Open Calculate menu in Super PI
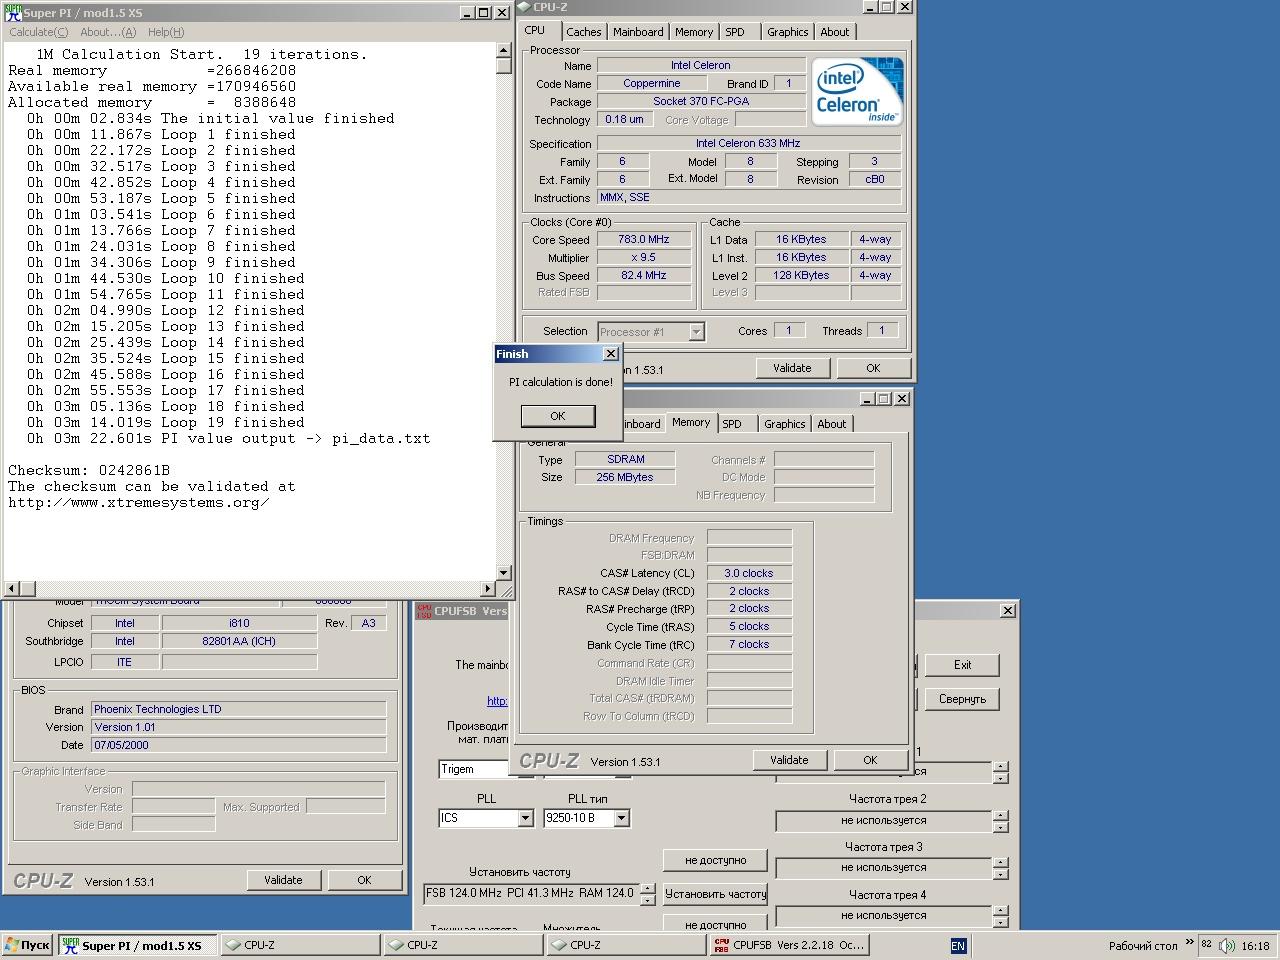 [x=39, y=32]
